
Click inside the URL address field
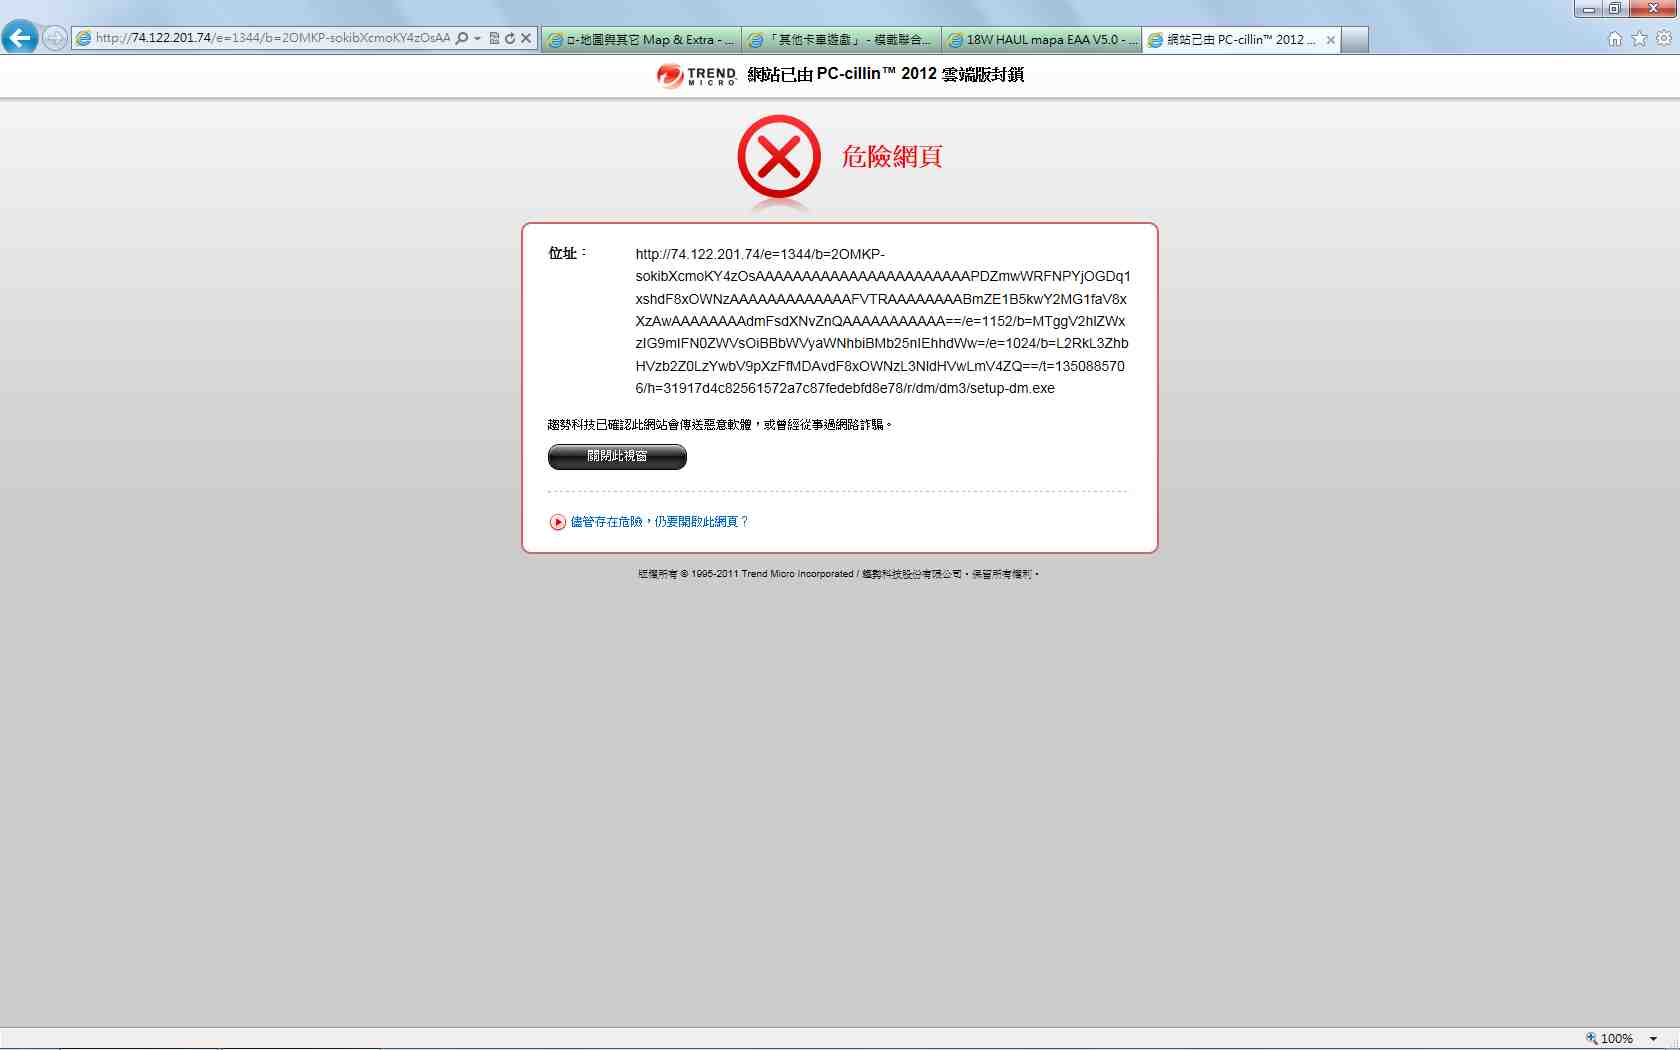tap(270, 38)
